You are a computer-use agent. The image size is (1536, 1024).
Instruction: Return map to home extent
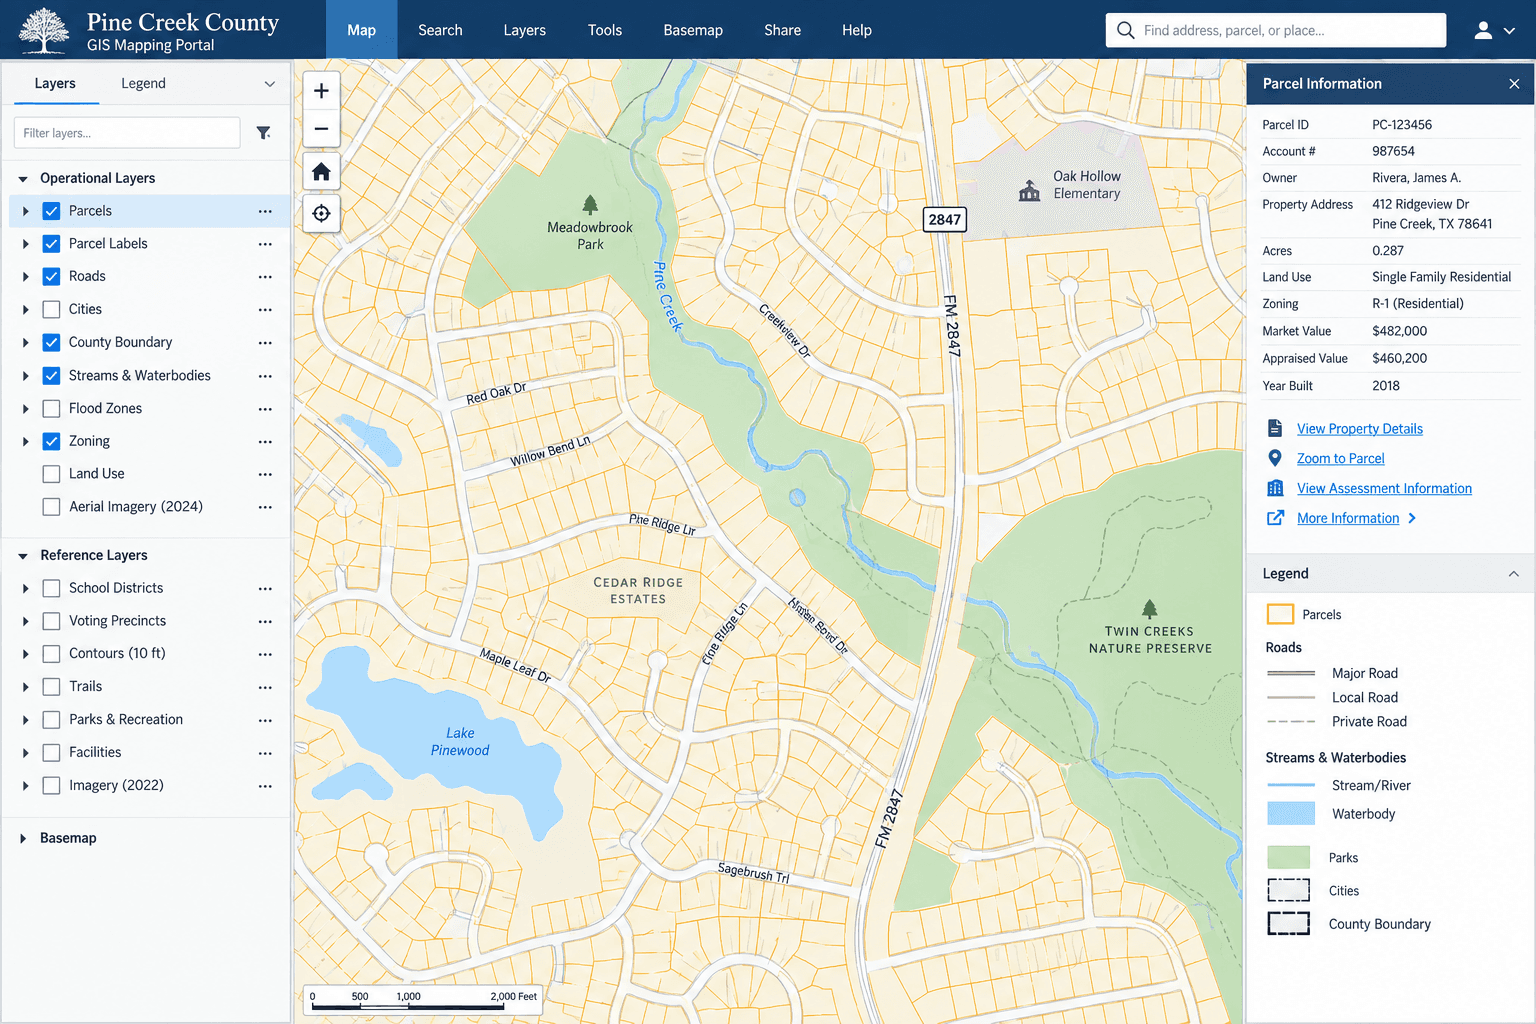321,172
